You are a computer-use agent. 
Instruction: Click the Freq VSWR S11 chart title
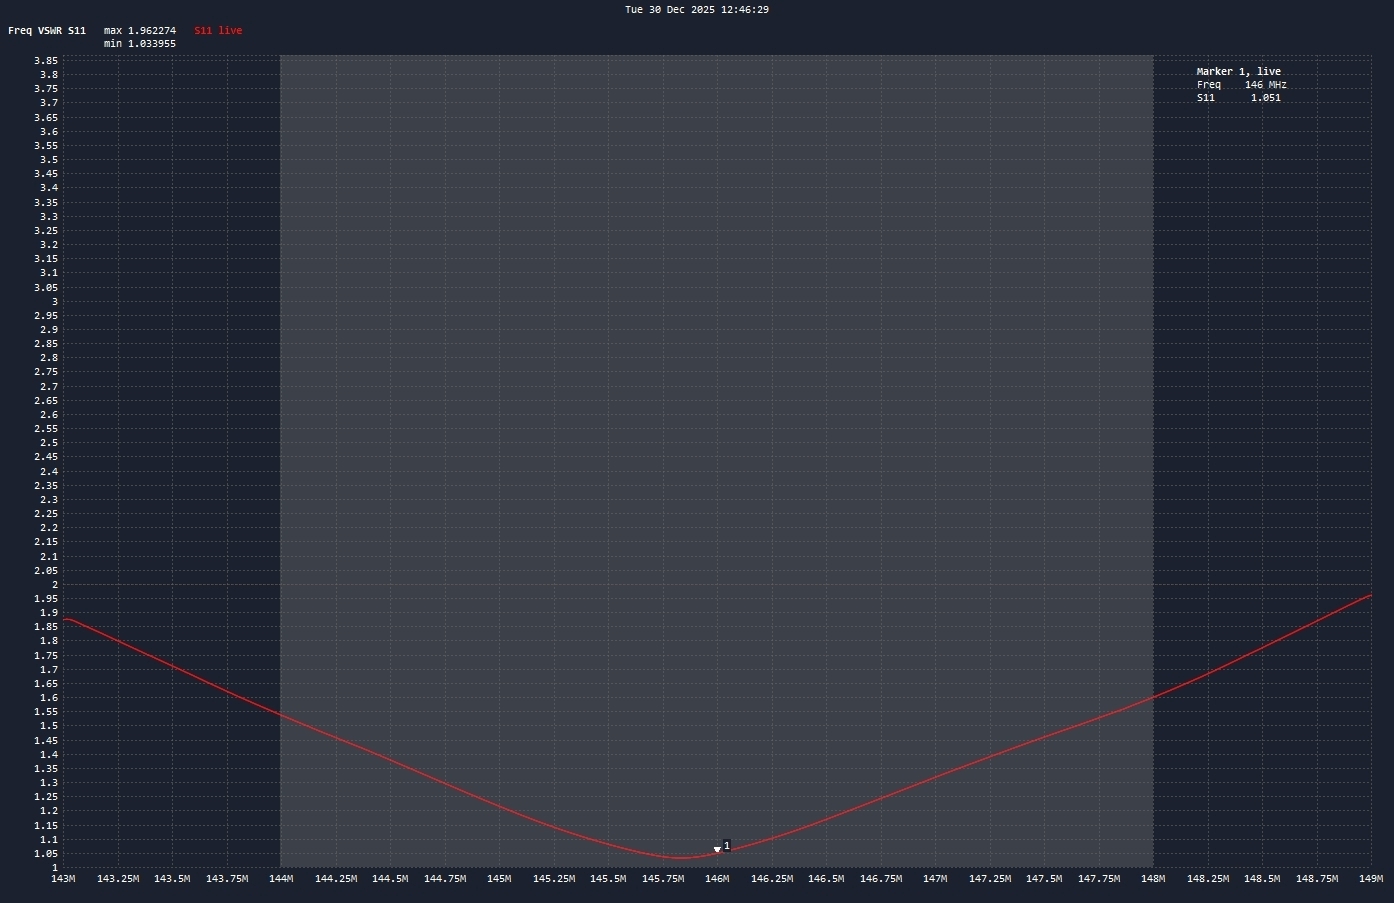[47, 31]
